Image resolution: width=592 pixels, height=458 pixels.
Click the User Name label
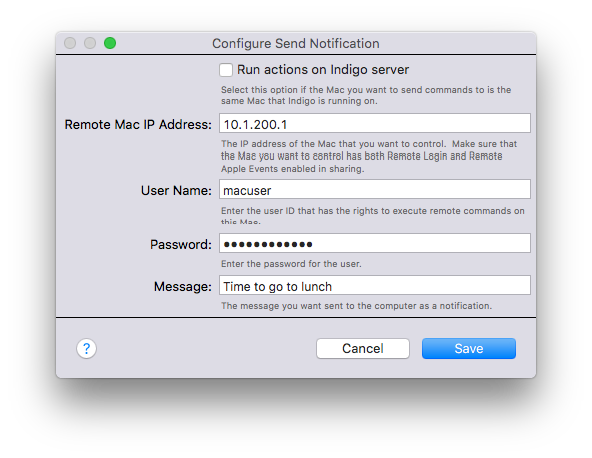click(176, 191)
